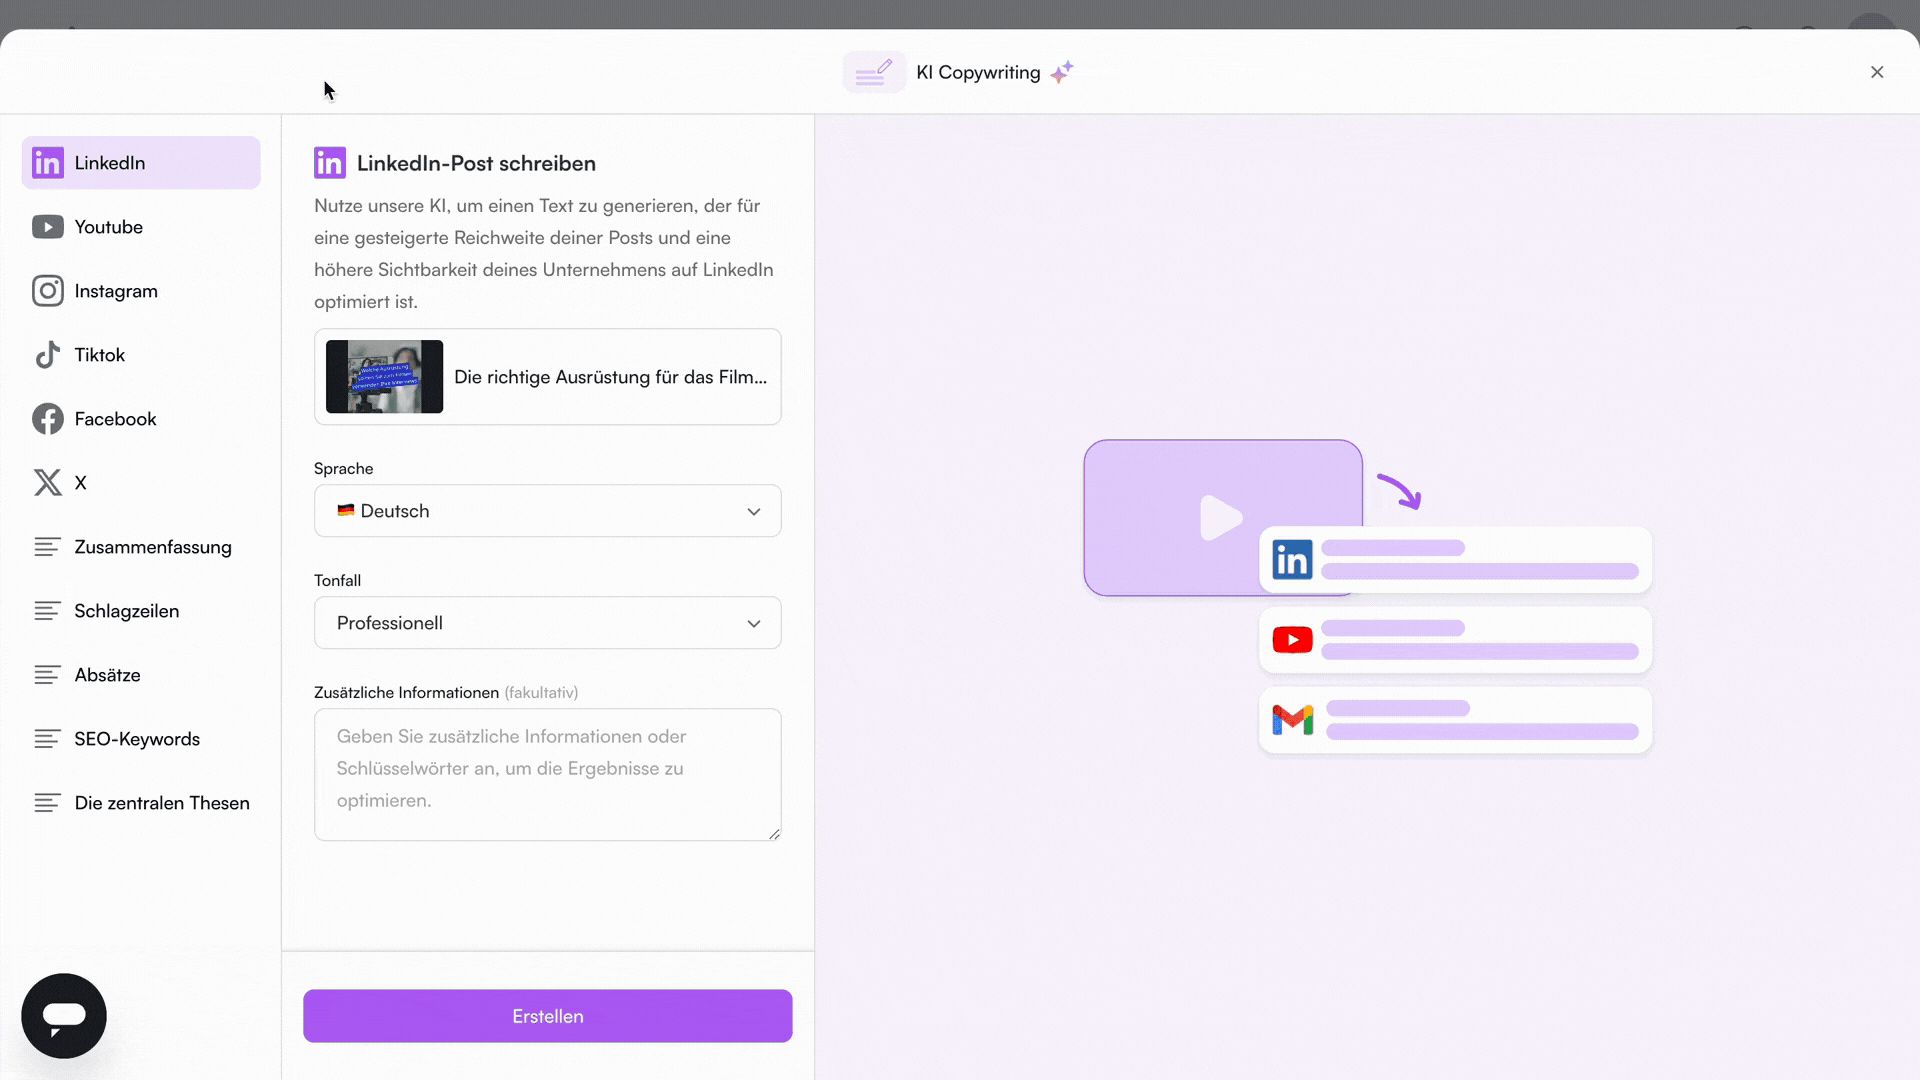The height and width of the screenshot is (1080, 1920).
Task: Click LinkedIn logo next to post heading
Action: tap(330, 163)
